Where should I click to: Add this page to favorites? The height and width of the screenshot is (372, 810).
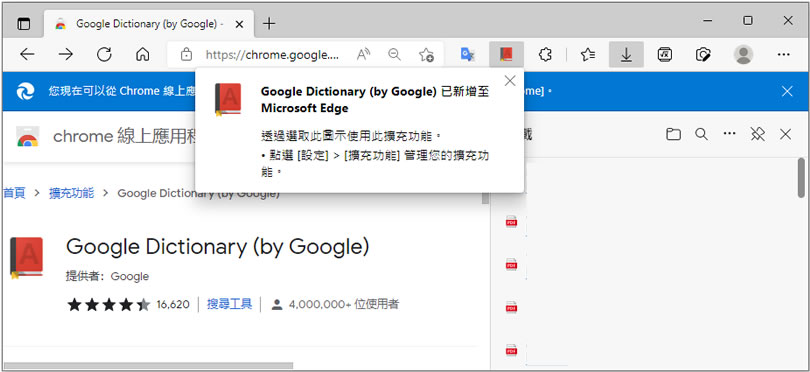pos(426,54)
